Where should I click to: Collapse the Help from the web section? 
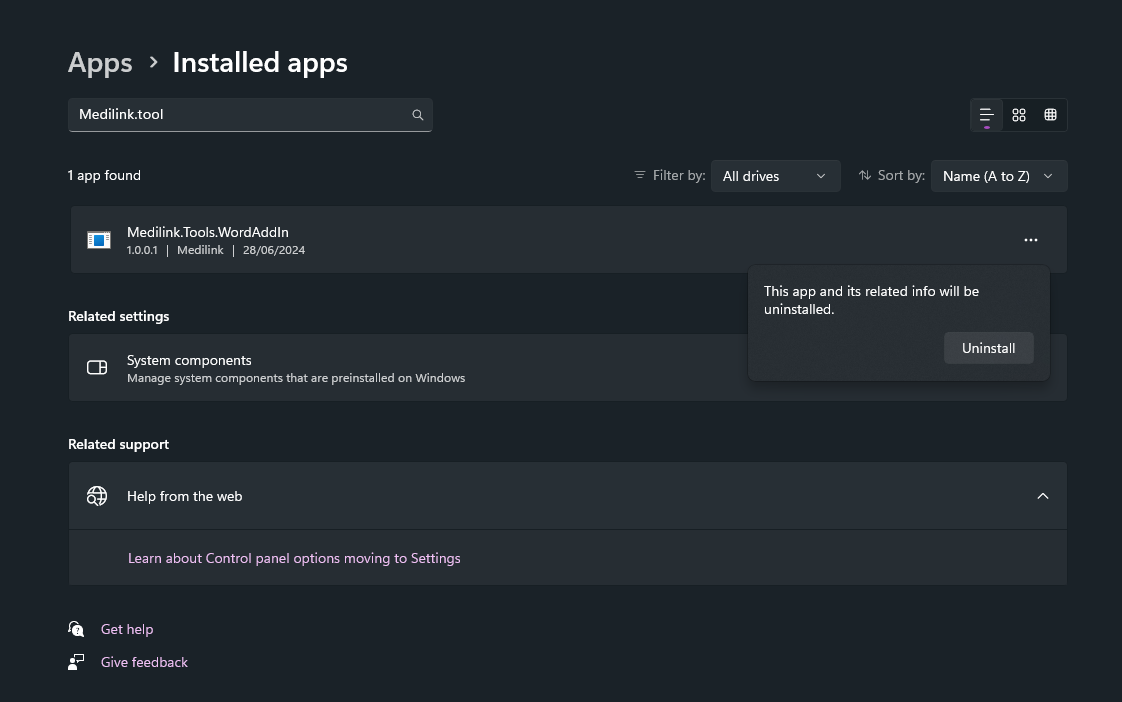[1043, 496]
